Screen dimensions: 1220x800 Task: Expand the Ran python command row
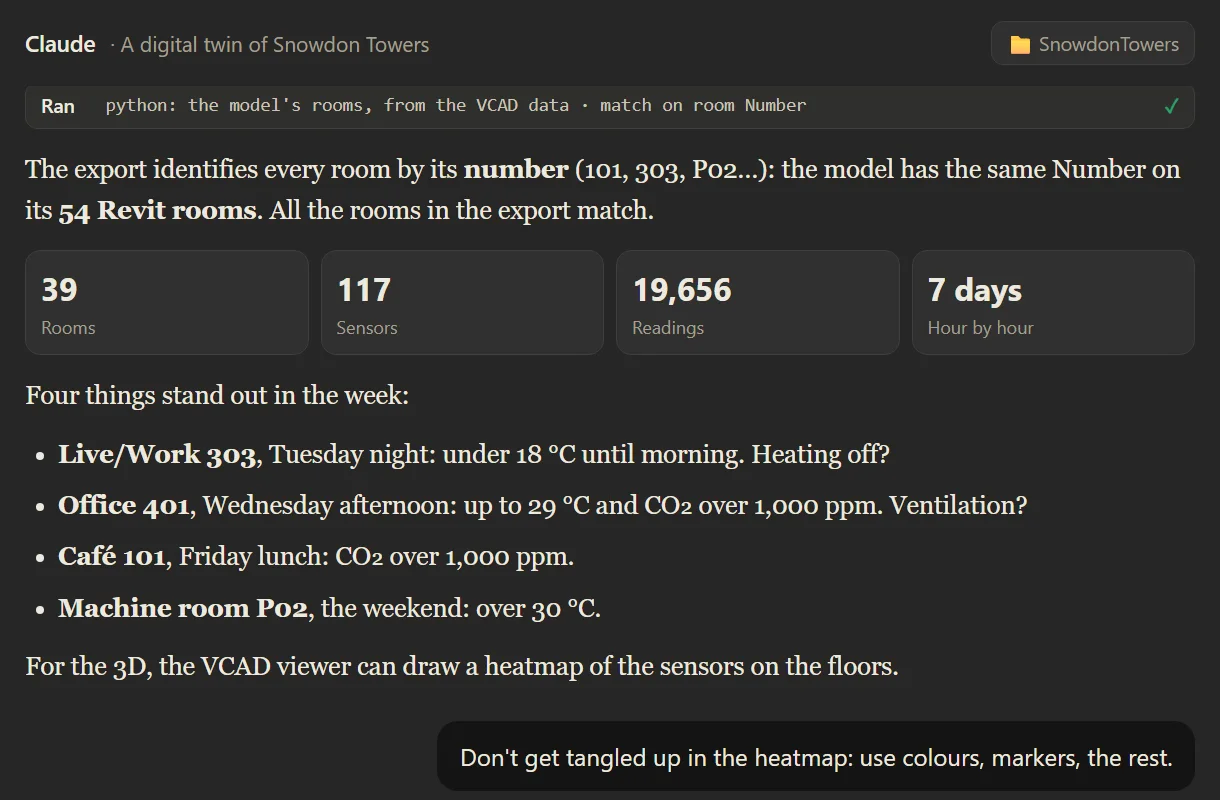610,106
